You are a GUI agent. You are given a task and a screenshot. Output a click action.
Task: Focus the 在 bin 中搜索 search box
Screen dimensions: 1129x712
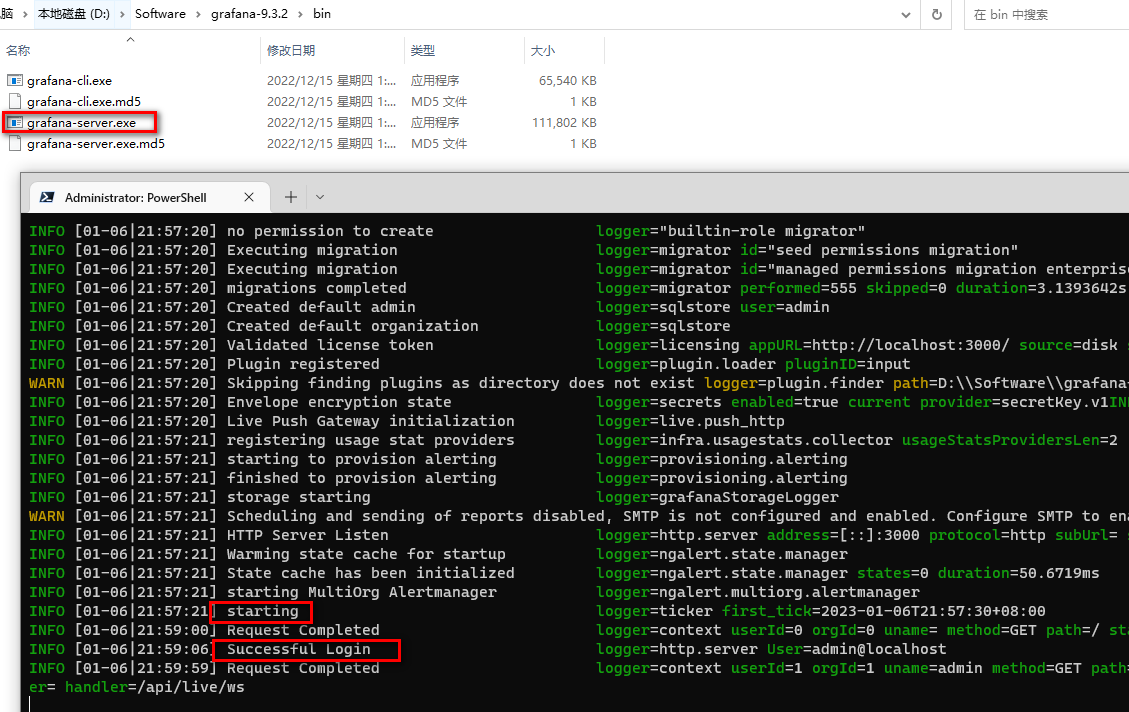[x=1046, y=14]
